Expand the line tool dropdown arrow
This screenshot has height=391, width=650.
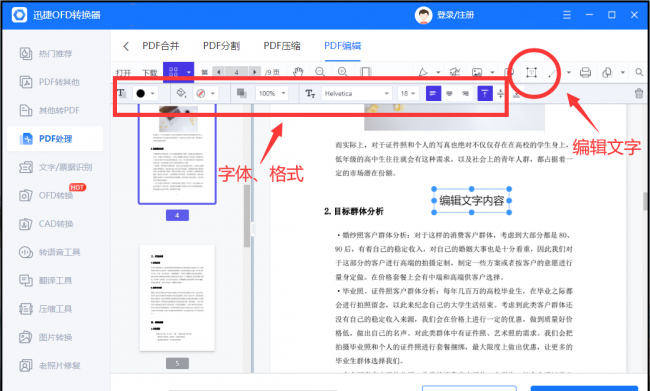tap(569, 73)
